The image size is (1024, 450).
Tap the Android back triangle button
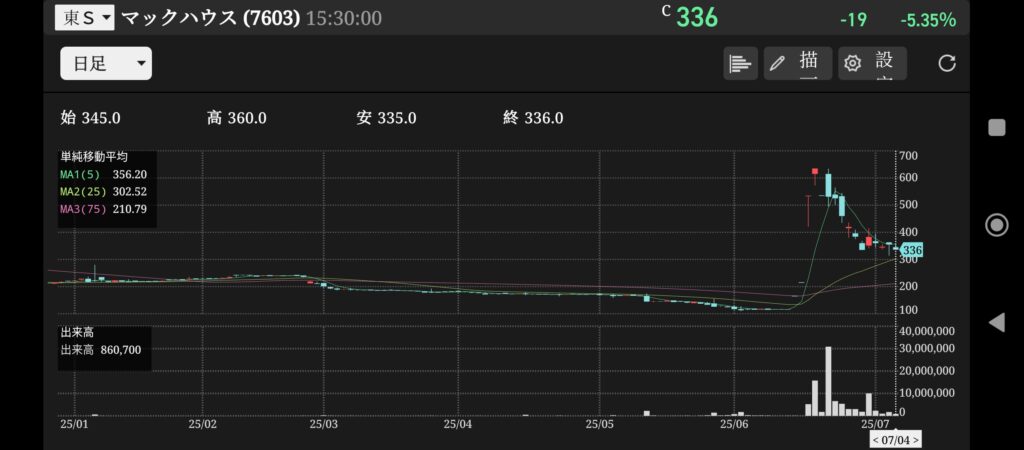coord(996,323)
